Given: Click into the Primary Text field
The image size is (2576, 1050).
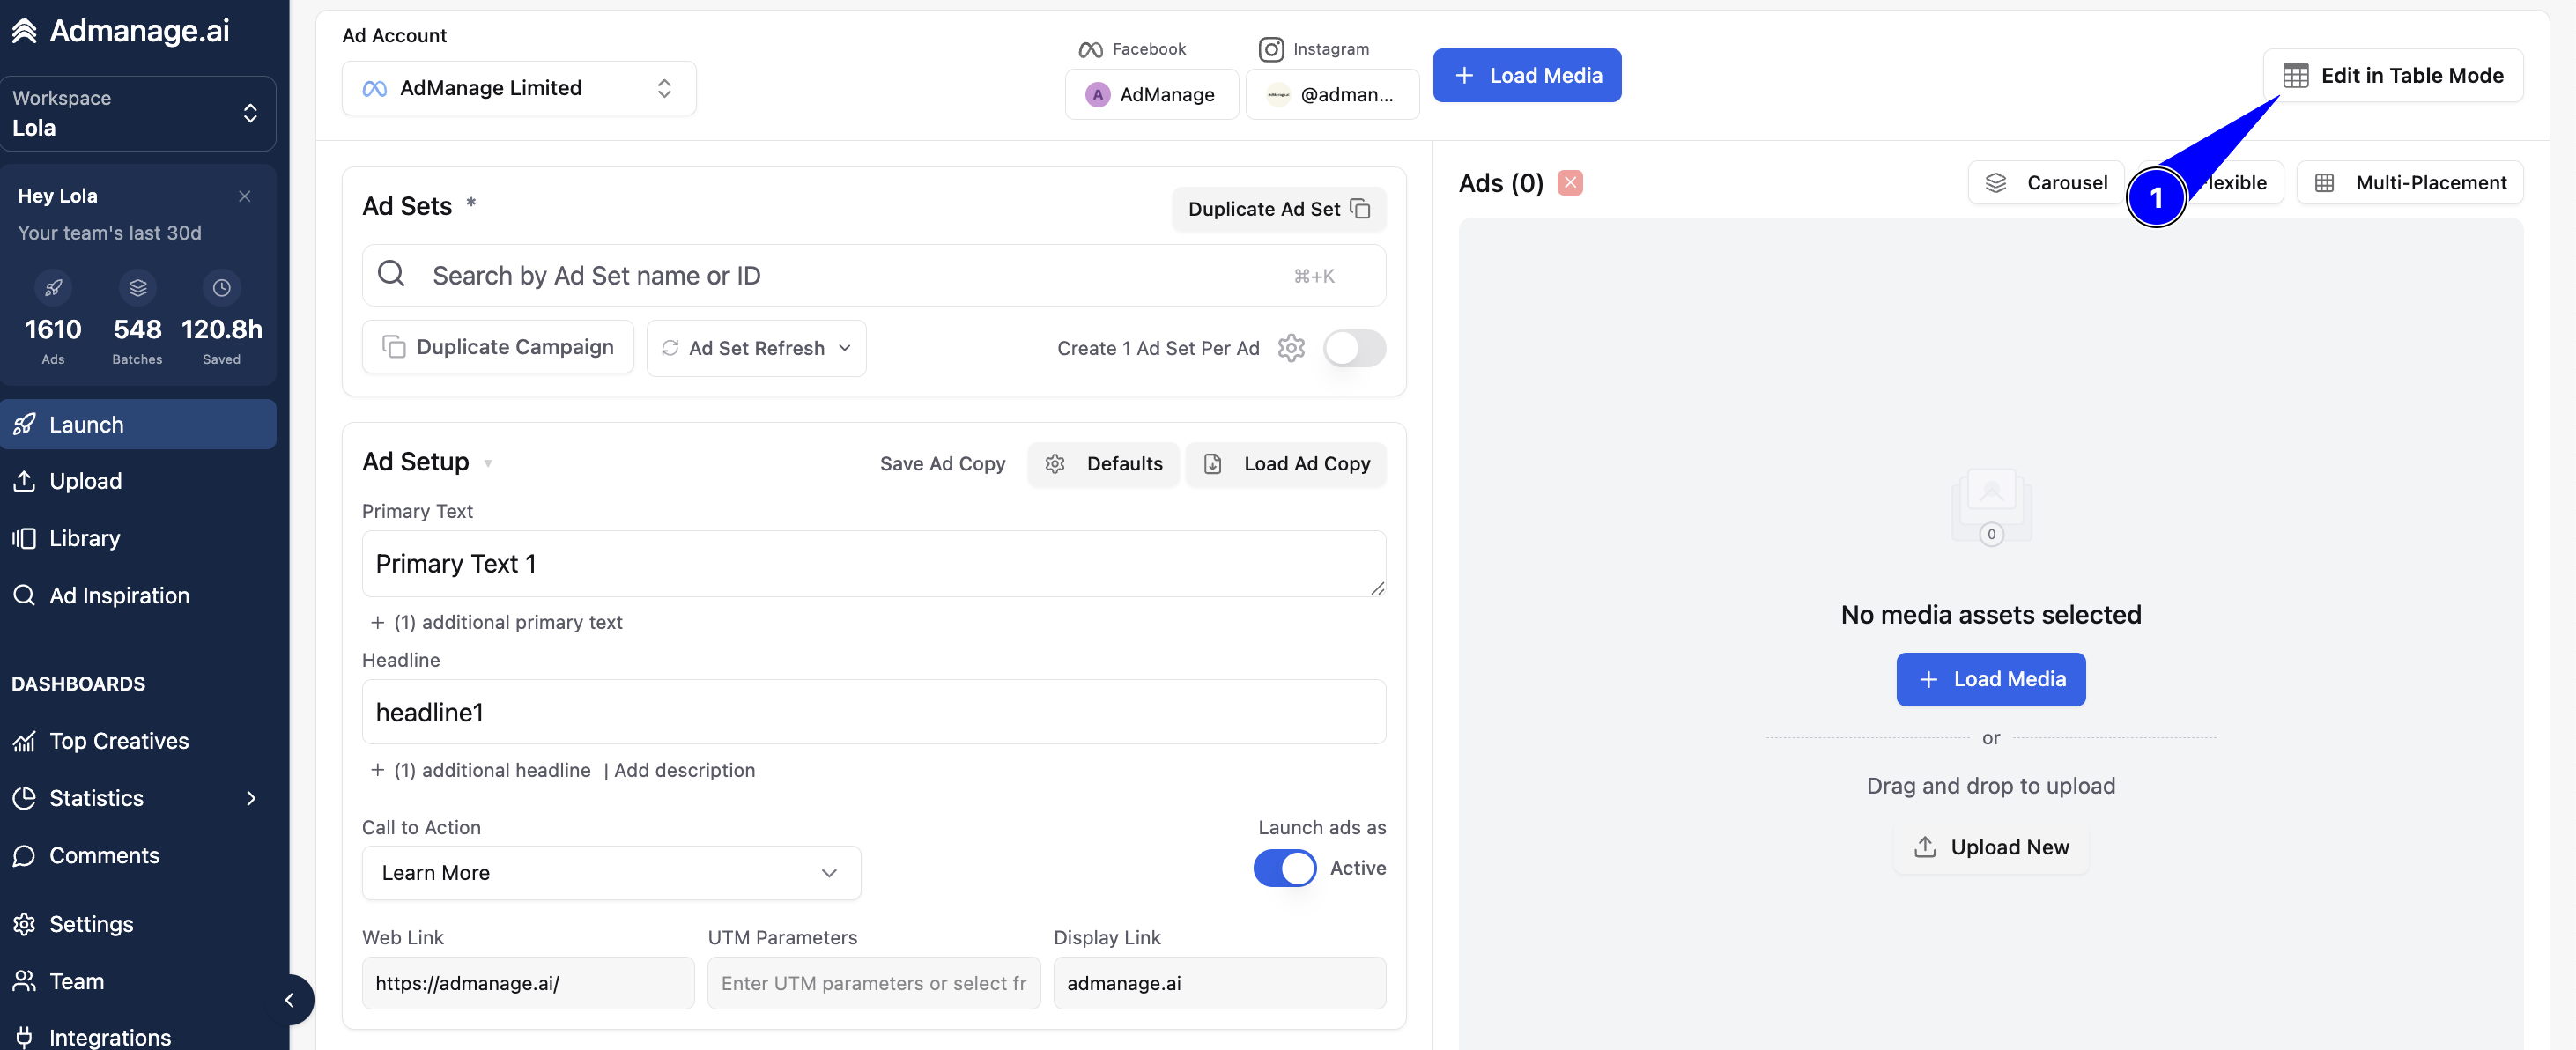Looking at the screenshot, I should point(874,564).
